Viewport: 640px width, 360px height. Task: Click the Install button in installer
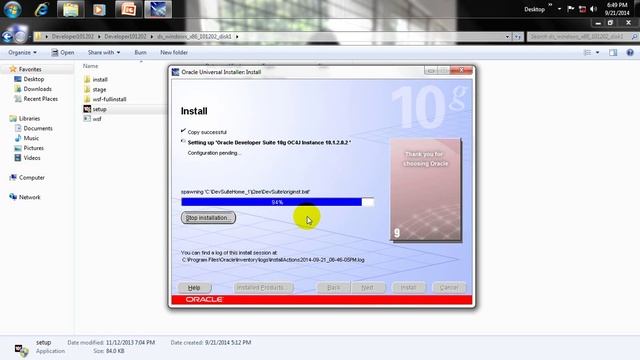coord(408,288)
